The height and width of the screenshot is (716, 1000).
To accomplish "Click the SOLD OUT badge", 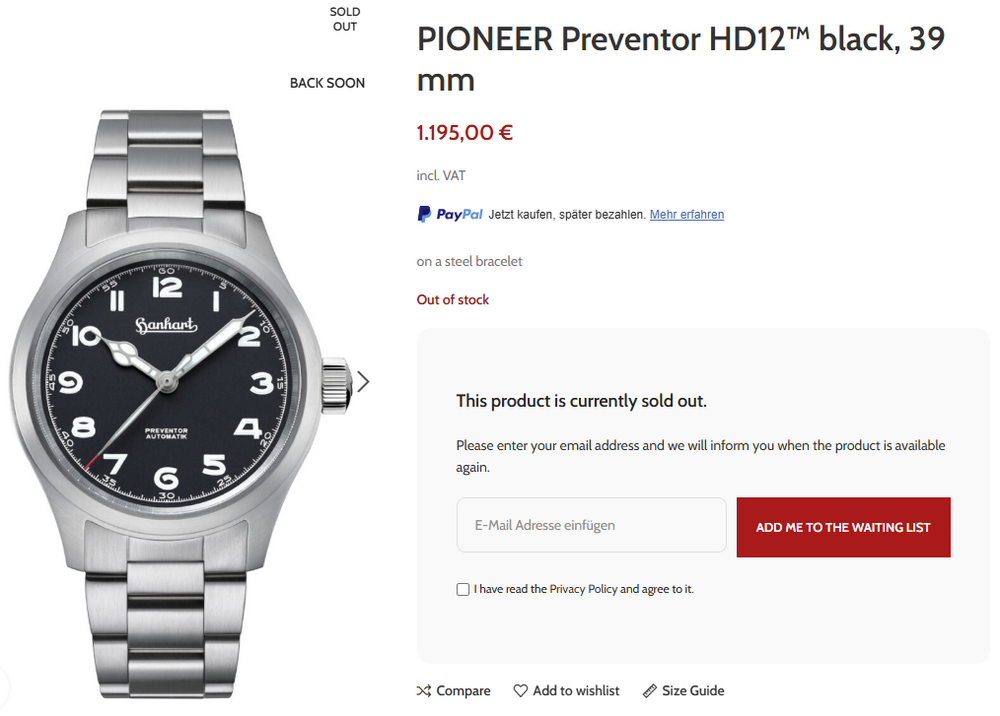I will [345, 19].
